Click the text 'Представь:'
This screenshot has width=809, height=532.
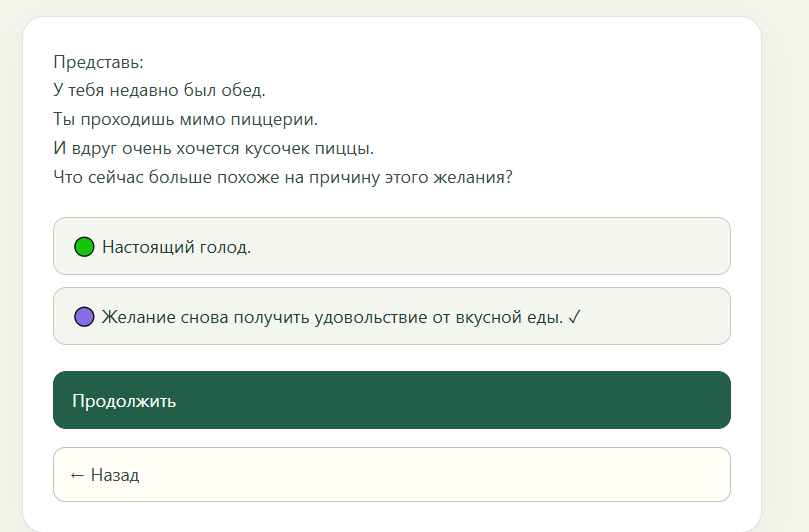98,62
